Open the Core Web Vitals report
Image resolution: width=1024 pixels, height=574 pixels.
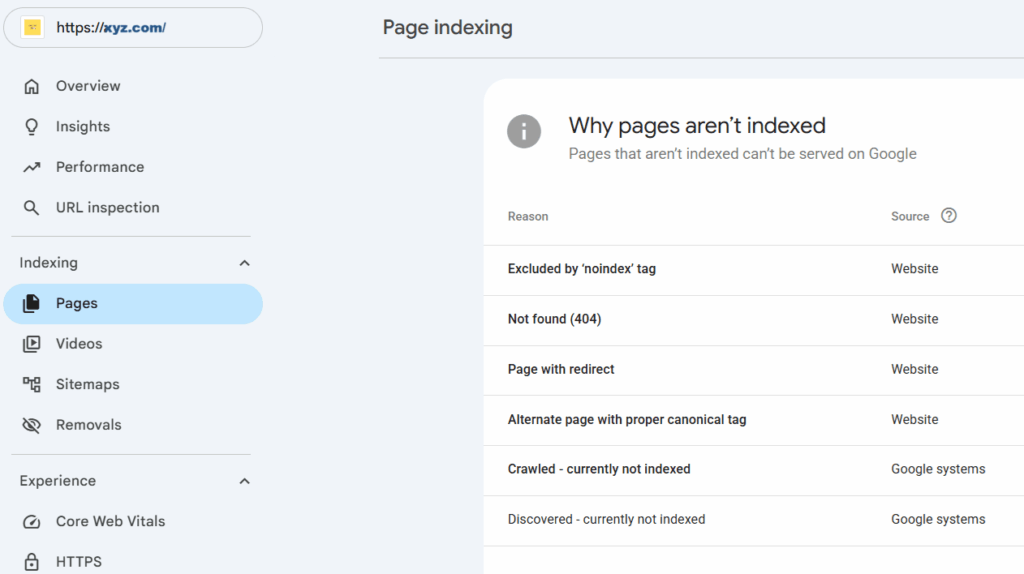110,521
